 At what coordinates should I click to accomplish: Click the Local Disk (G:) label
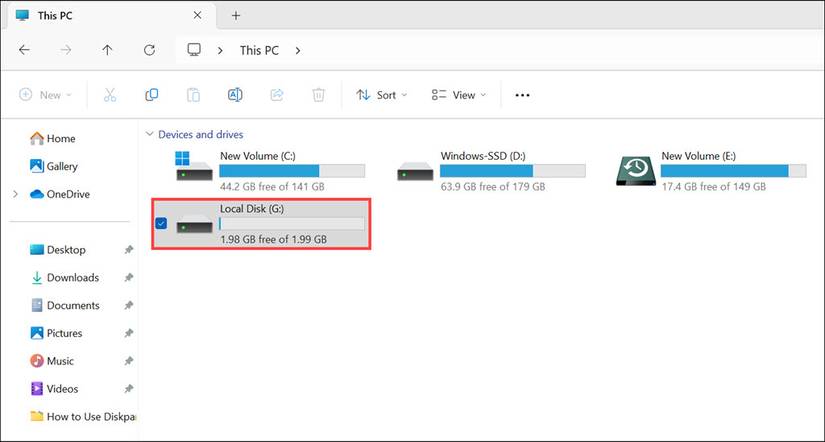pos(251,209)
